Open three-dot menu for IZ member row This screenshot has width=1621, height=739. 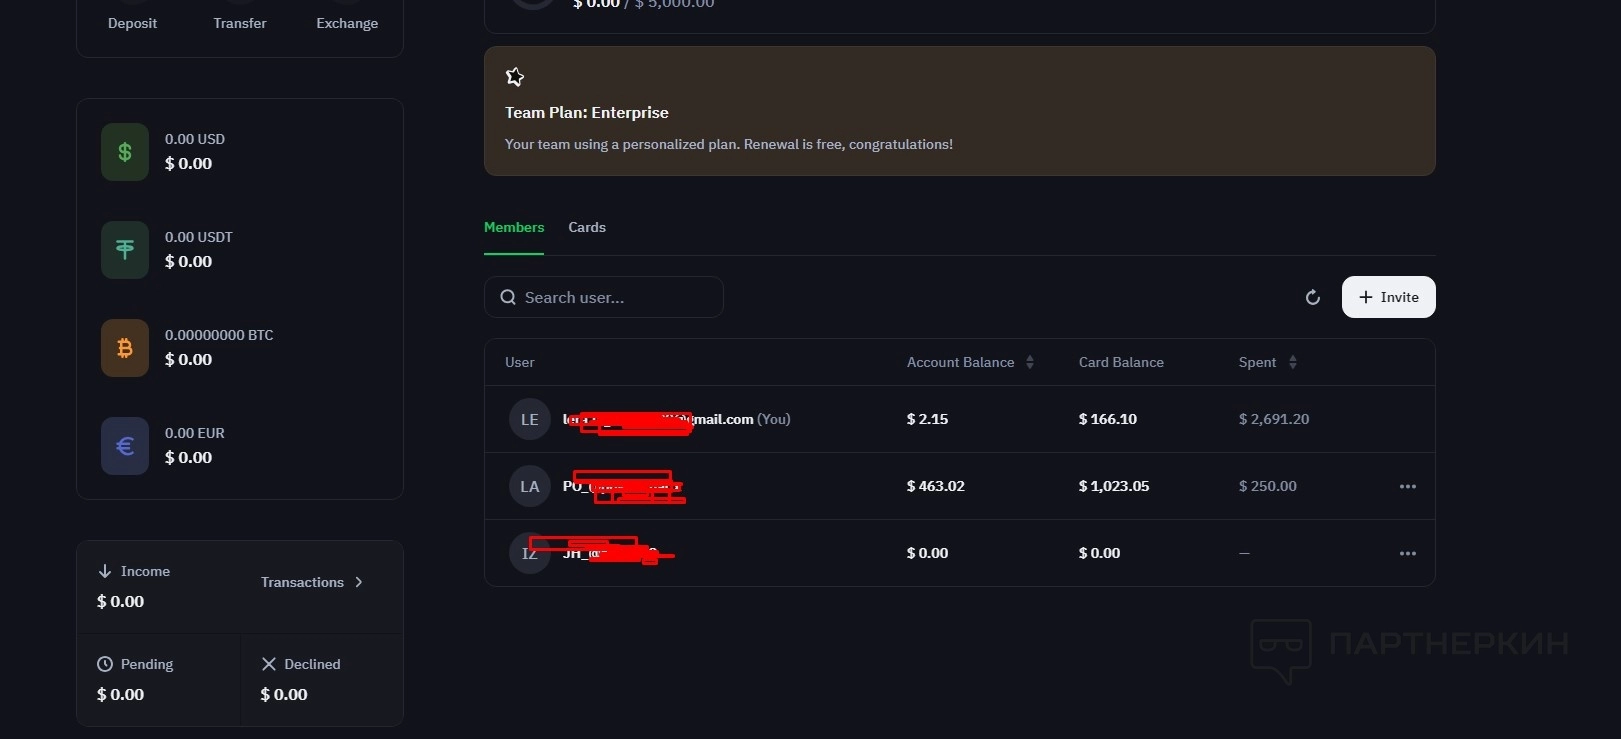click(x=1408, y=553)
